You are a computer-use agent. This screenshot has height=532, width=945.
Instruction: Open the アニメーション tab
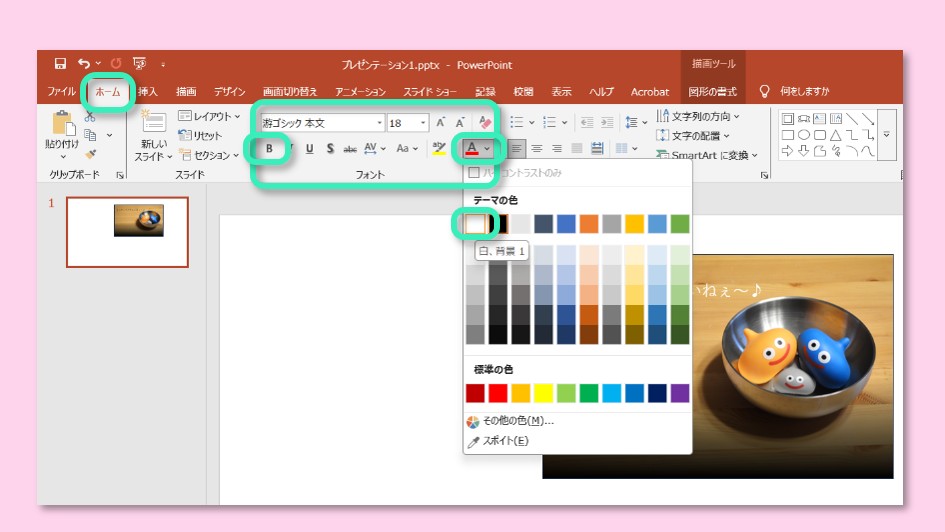360,92
